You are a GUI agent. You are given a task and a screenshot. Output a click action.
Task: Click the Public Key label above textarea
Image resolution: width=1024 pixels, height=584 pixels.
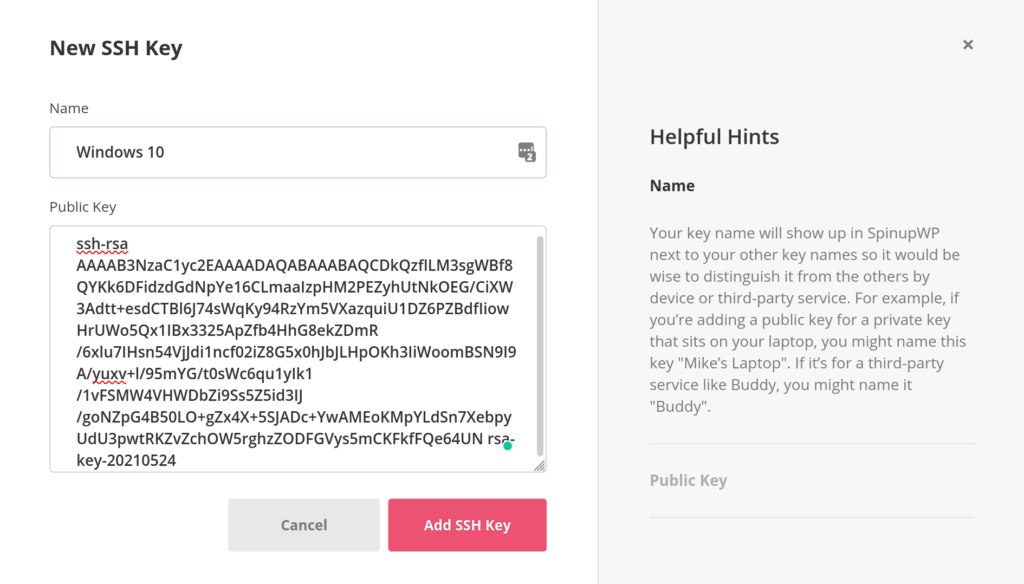click(x=83, y=206)
